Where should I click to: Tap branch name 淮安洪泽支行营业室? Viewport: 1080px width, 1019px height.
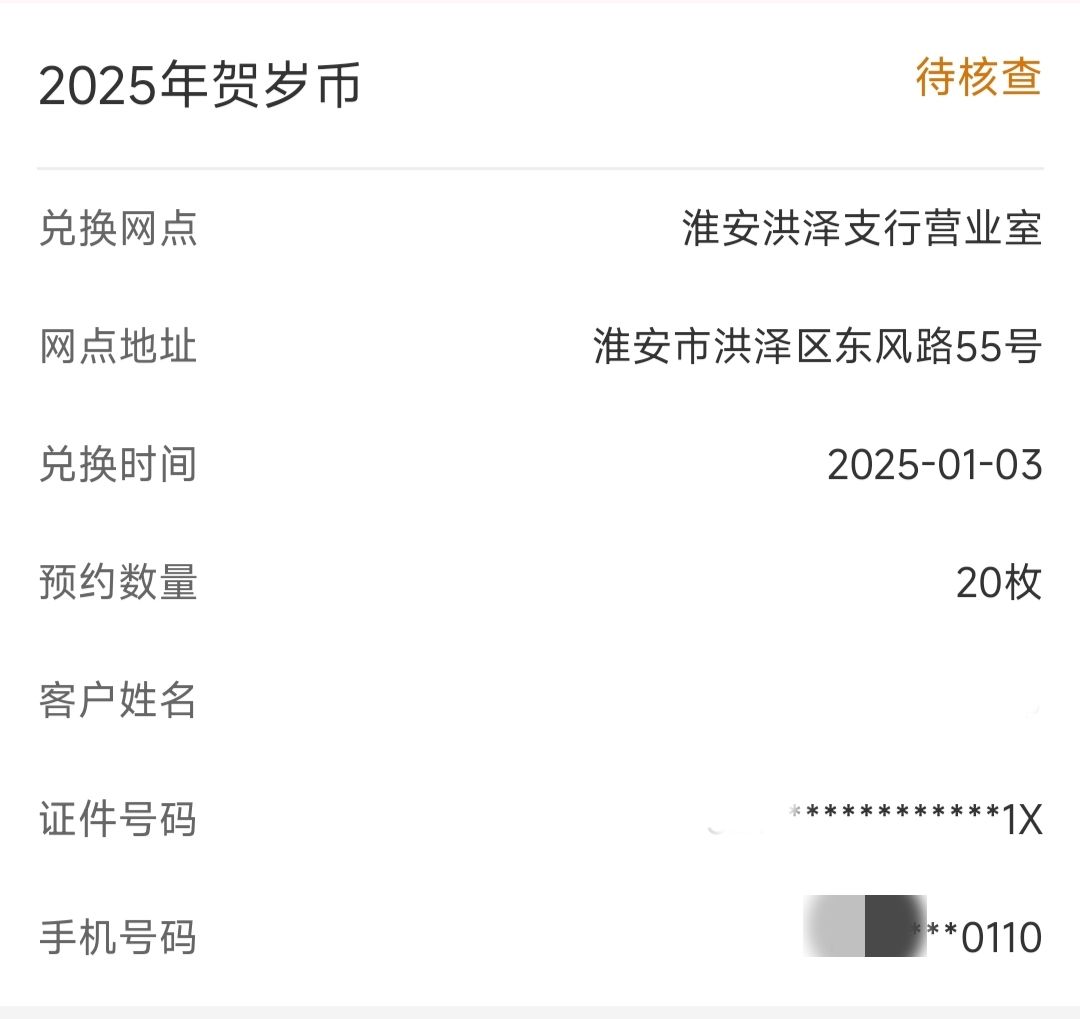click(862, 228)
